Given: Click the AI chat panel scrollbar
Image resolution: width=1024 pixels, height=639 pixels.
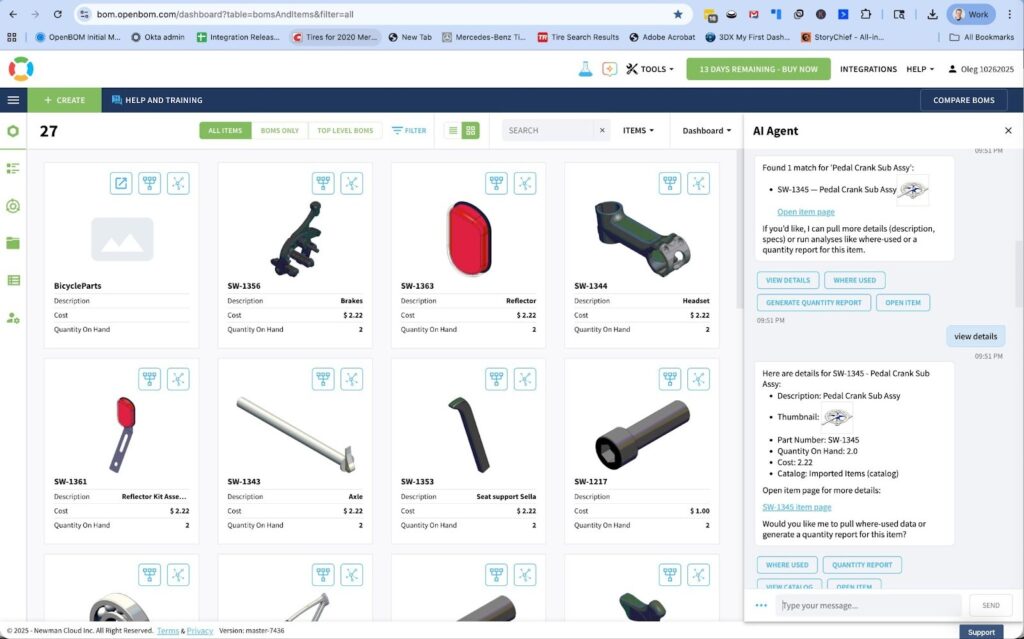Looking at the screenshot, I should pyautogui.click(x=1018, y=270).
